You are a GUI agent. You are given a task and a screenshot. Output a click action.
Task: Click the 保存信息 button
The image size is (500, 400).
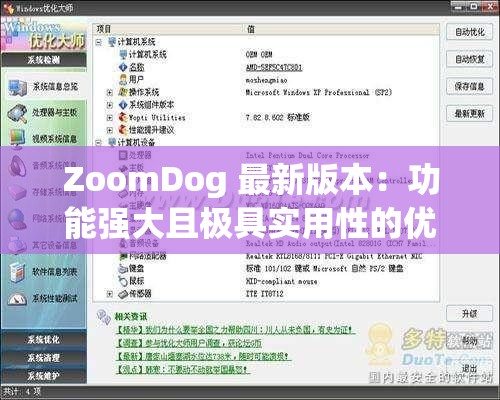(x=470, y=87)
